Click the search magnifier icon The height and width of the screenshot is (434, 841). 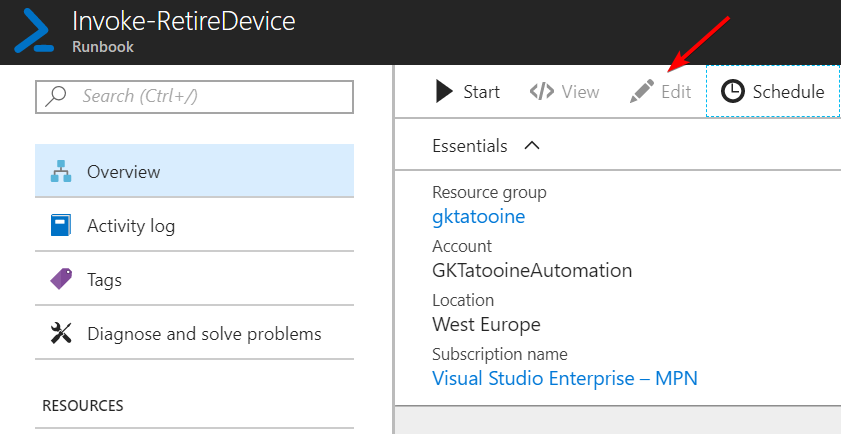[56, 97]
